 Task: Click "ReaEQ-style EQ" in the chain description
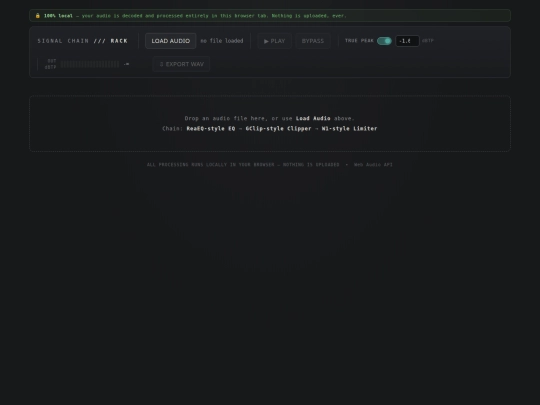(x=211, y=128)
